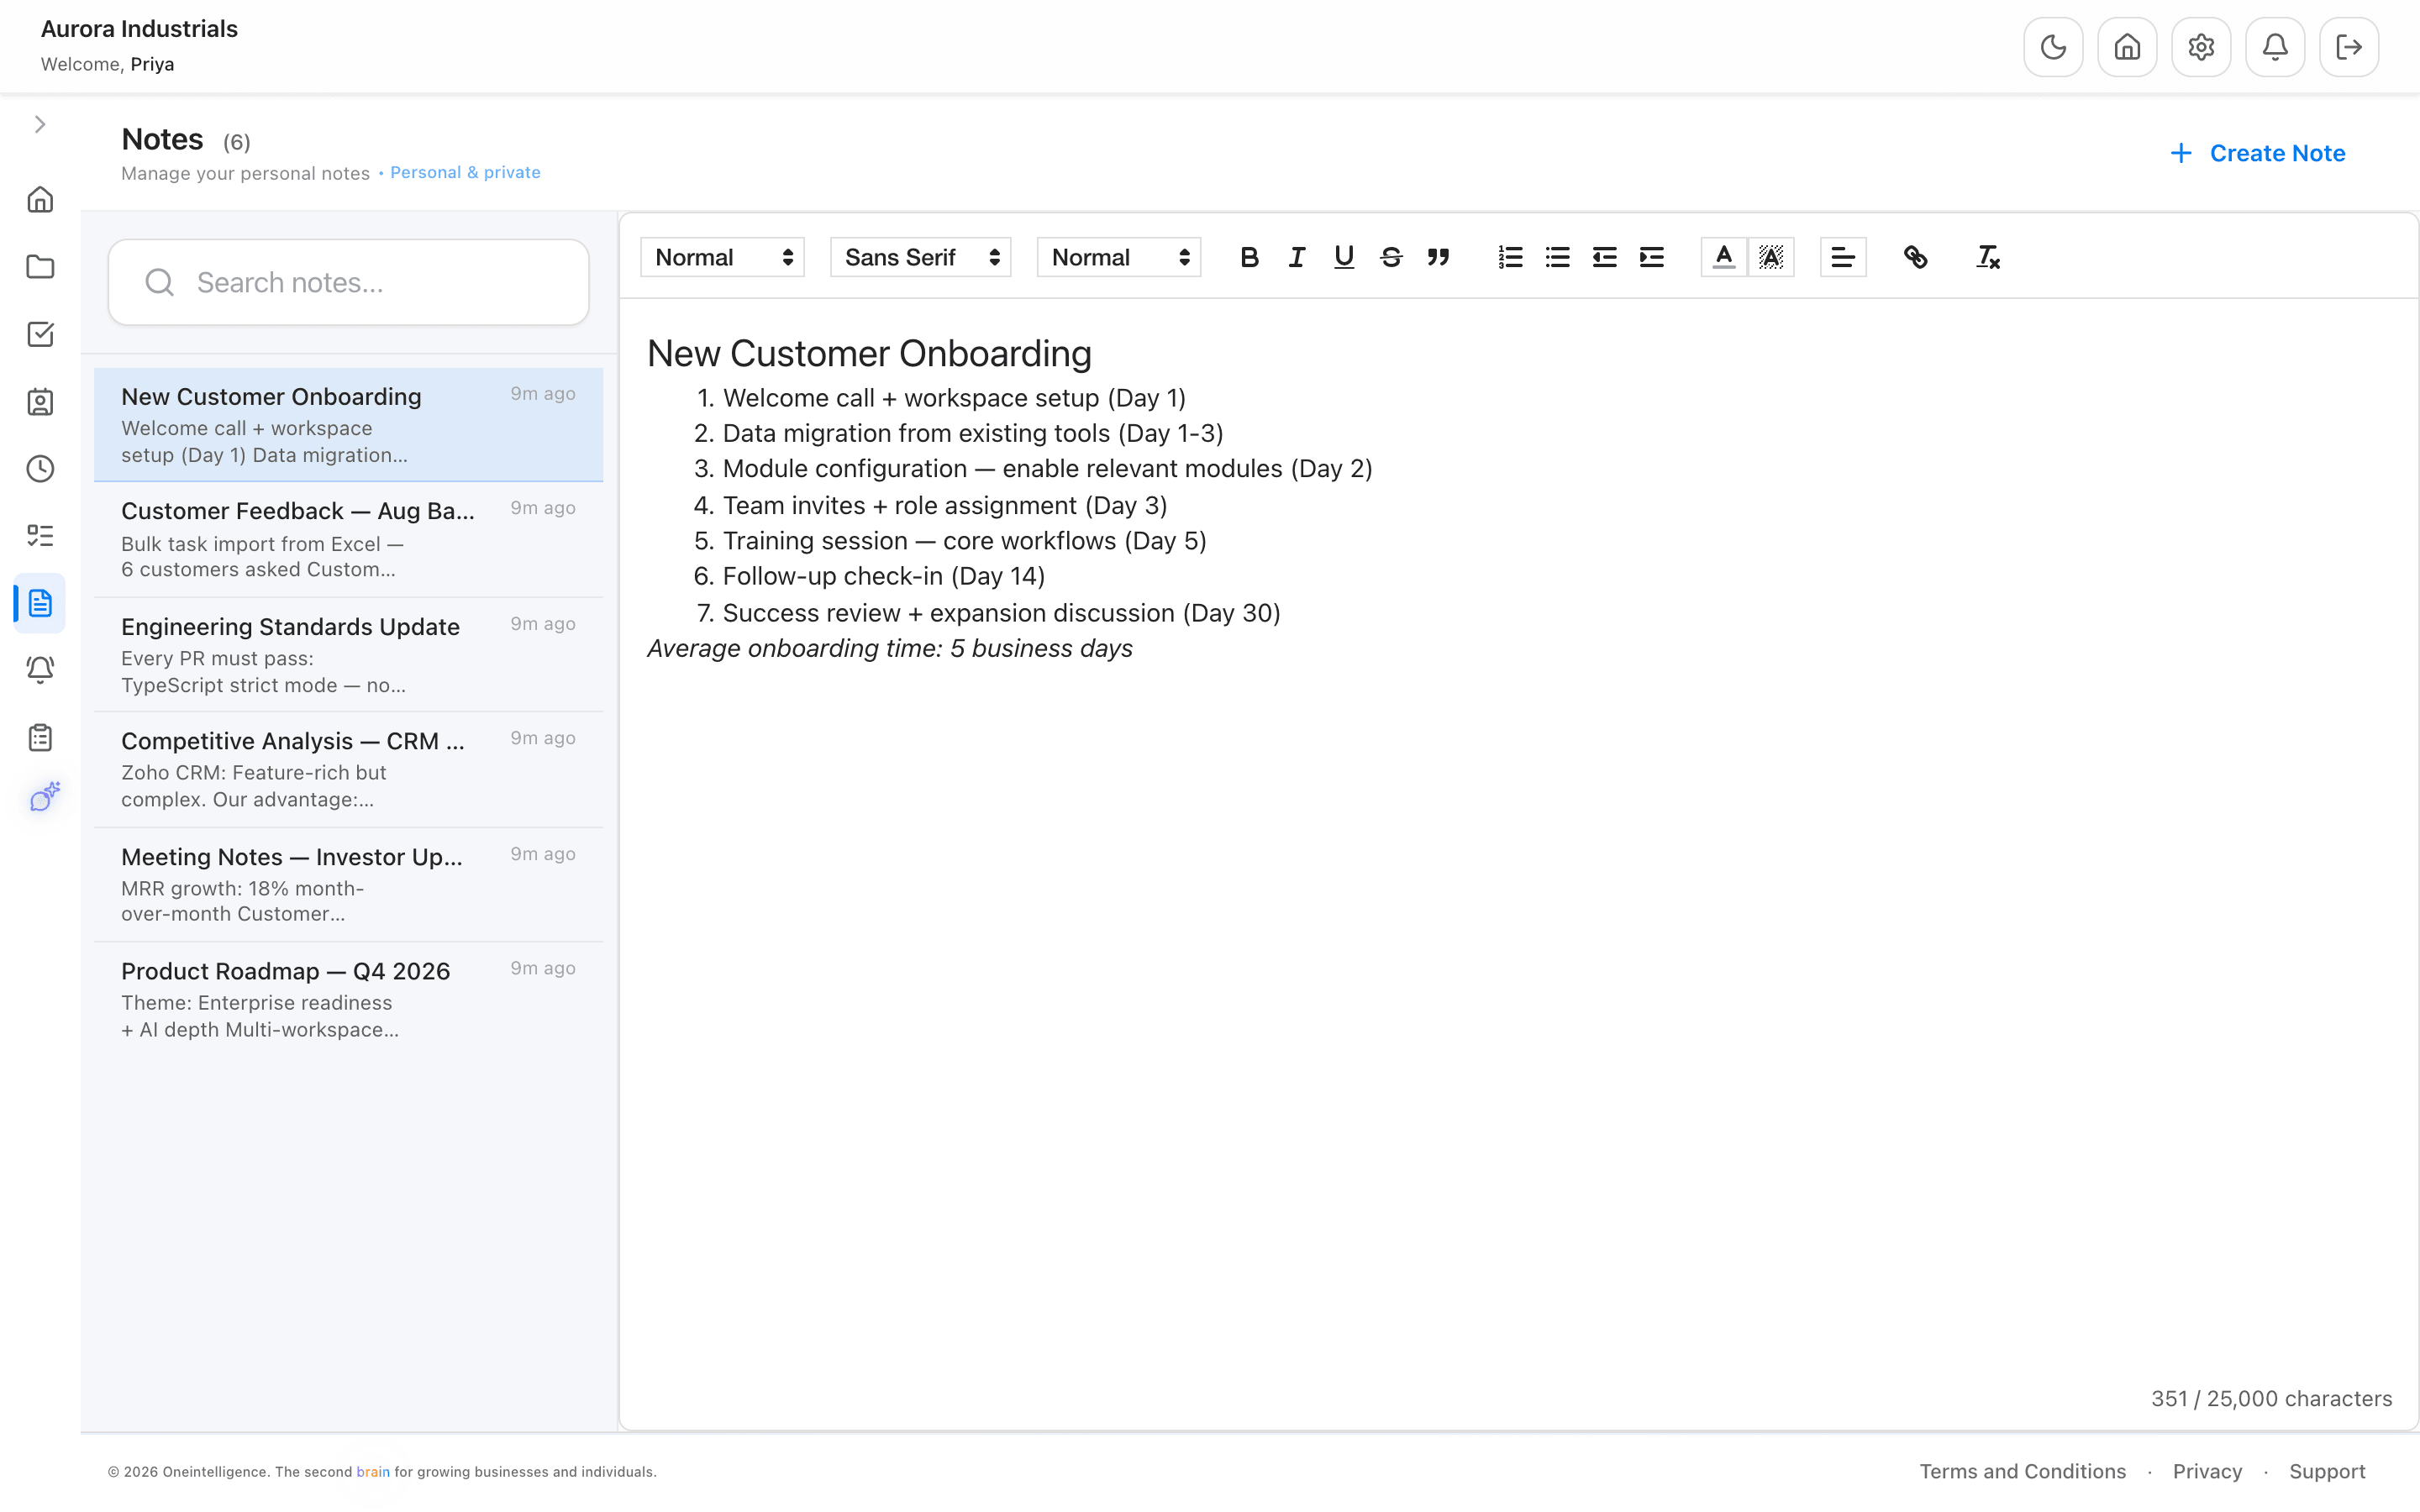
Task: Toggle strikethrough formatting
Action: pos(1391,257)
